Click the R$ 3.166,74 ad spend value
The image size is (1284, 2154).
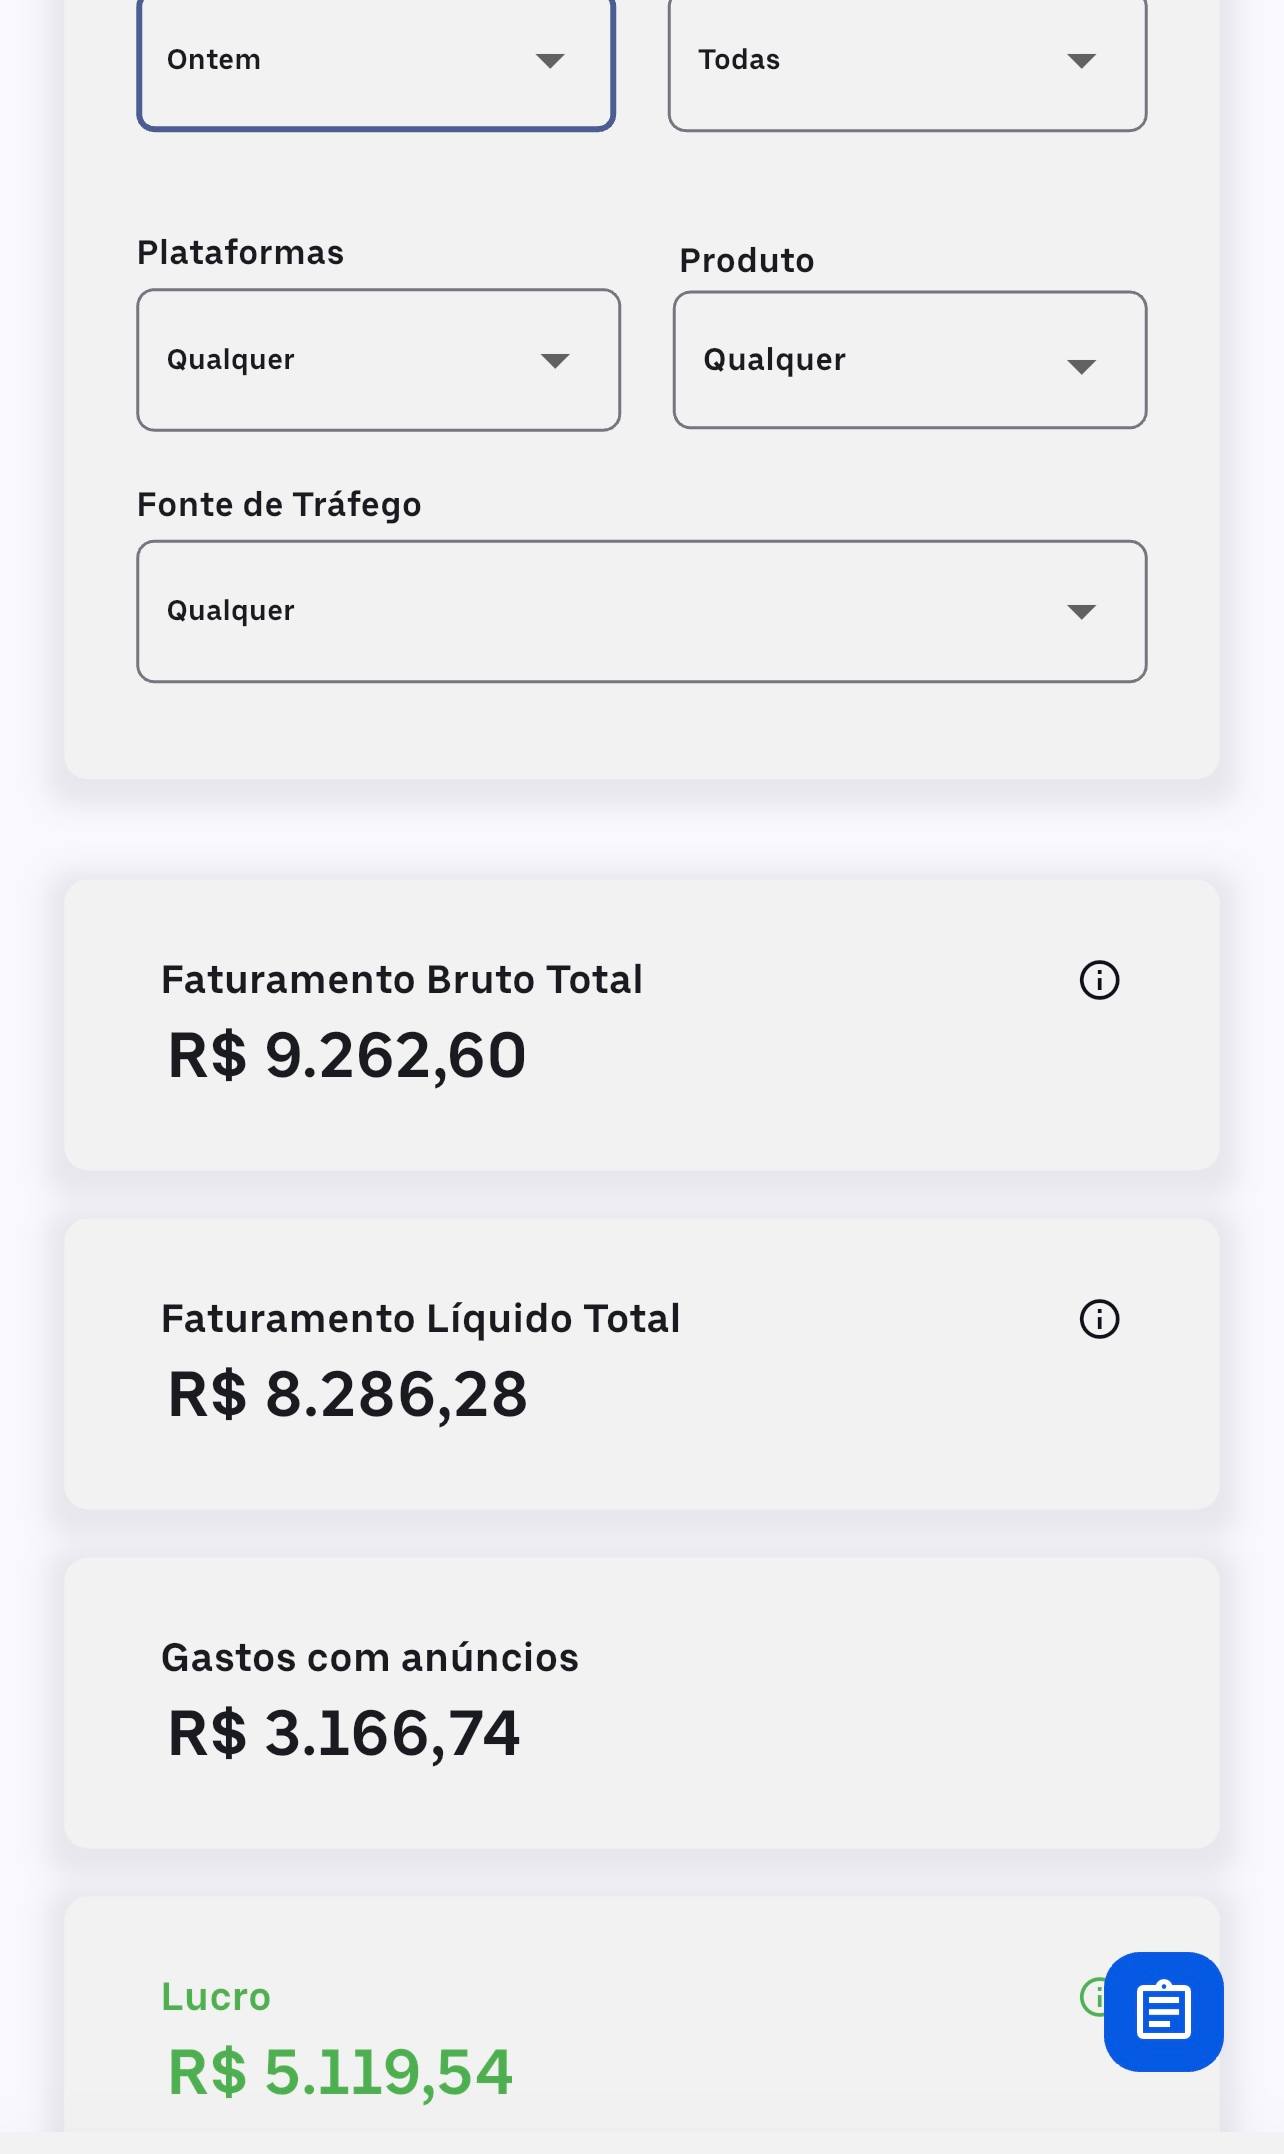tap(344, 1734)
